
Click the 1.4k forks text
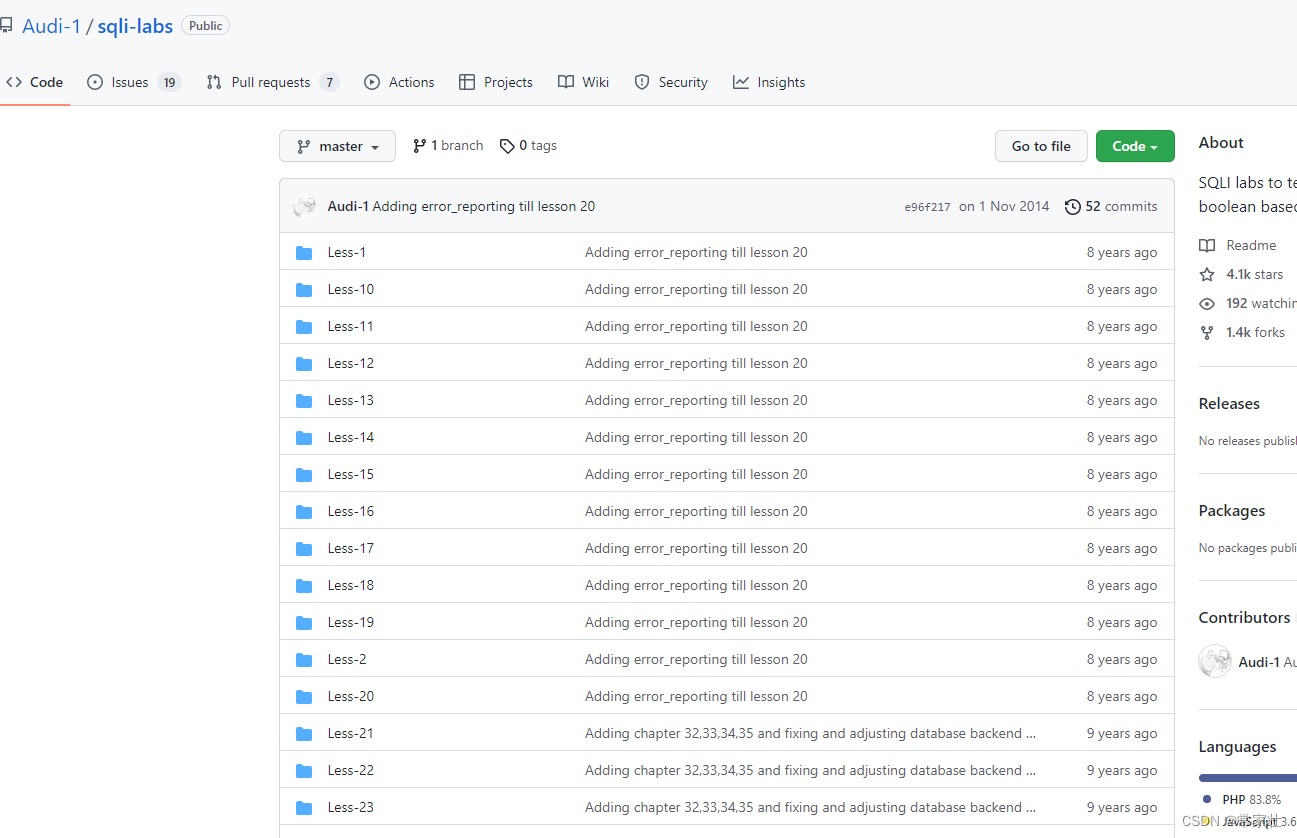tap(1255, 332)
